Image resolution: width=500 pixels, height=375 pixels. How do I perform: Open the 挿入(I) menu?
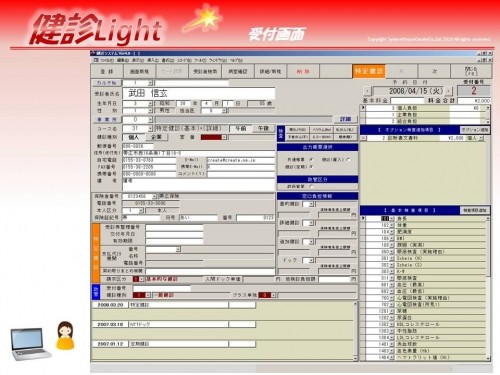click(x=153, y=60)
